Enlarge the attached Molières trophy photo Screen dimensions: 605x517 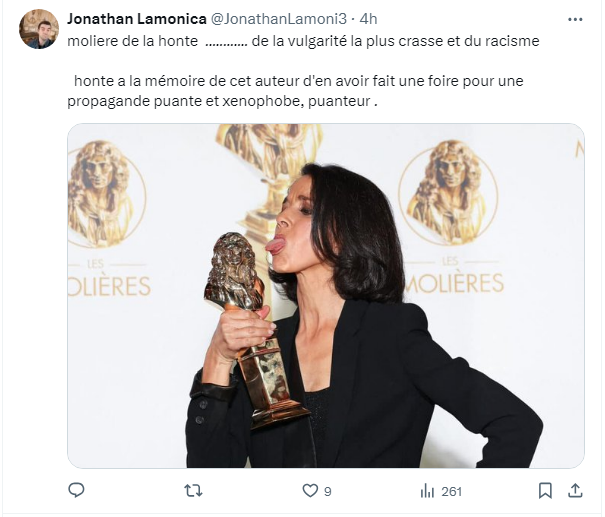click(x=326, y=296)
